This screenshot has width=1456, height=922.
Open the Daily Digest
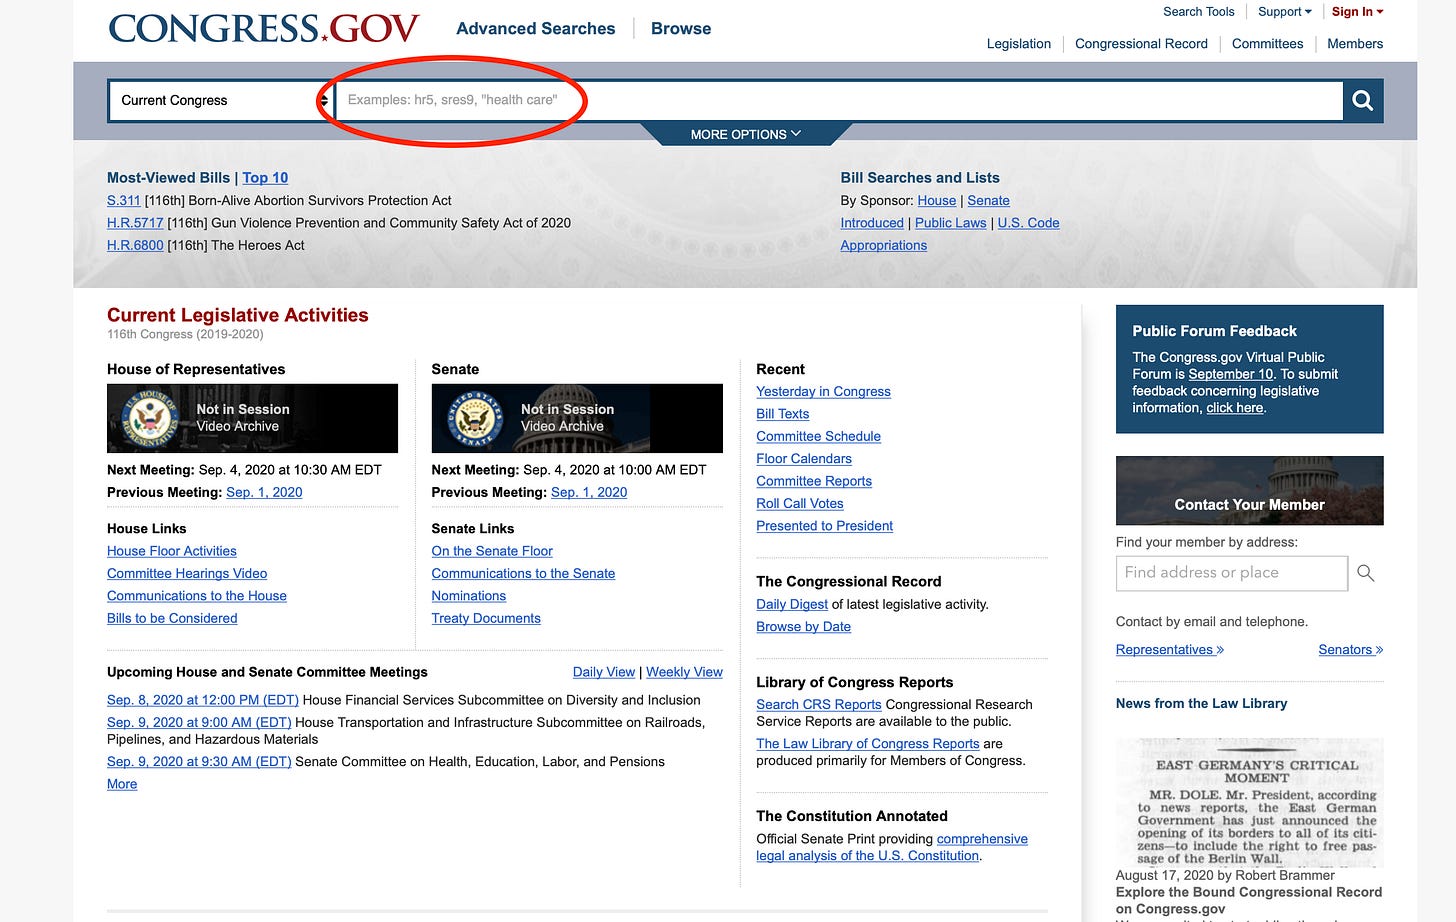tap(792, 604)
